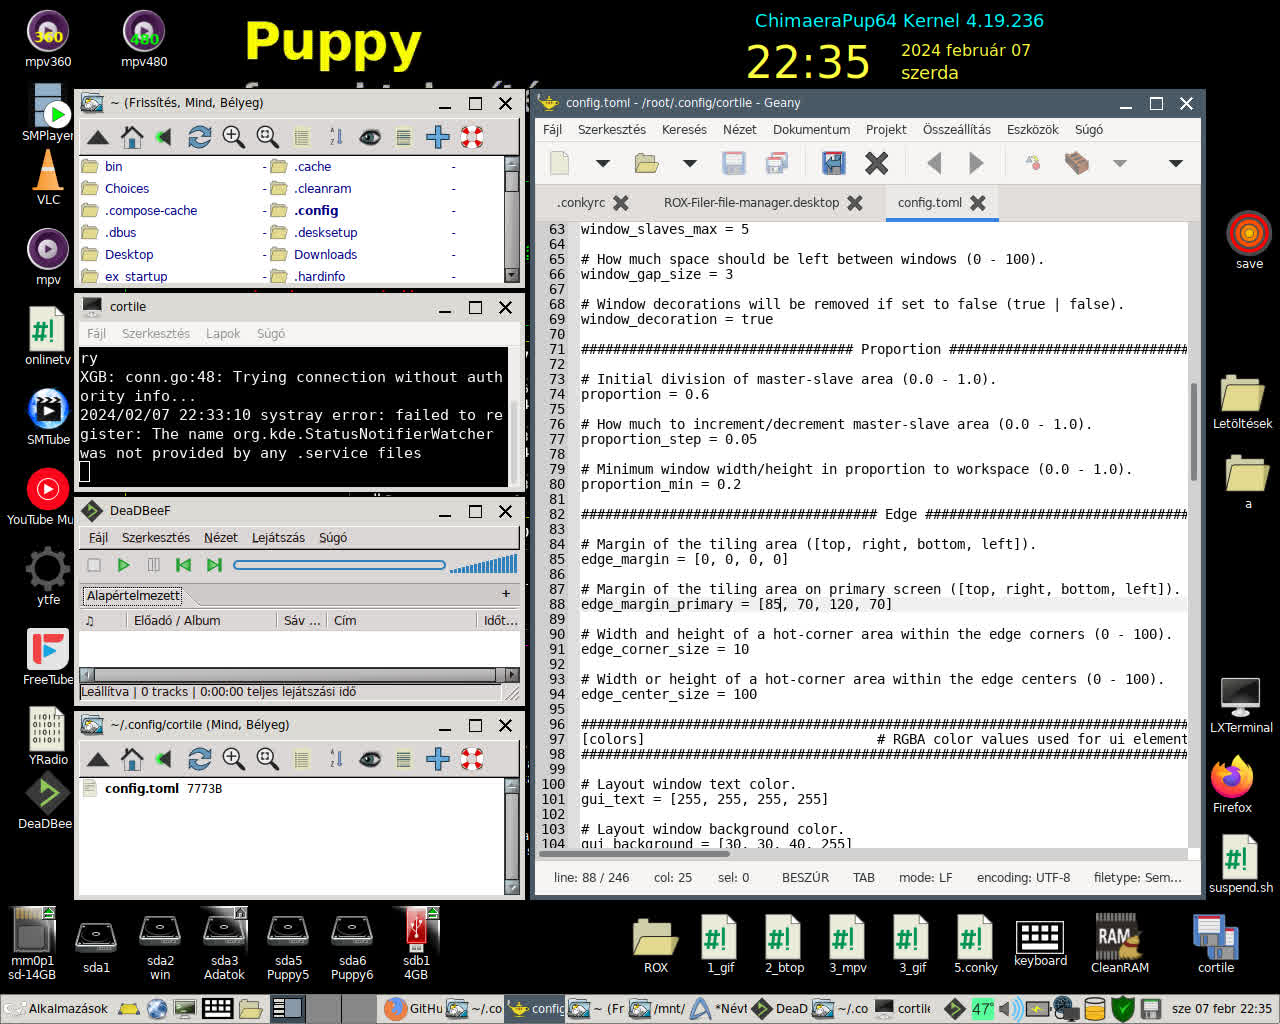Open the 5.conky script icon
Viewport: 1280px width, 1024px height.
(975, 945)
